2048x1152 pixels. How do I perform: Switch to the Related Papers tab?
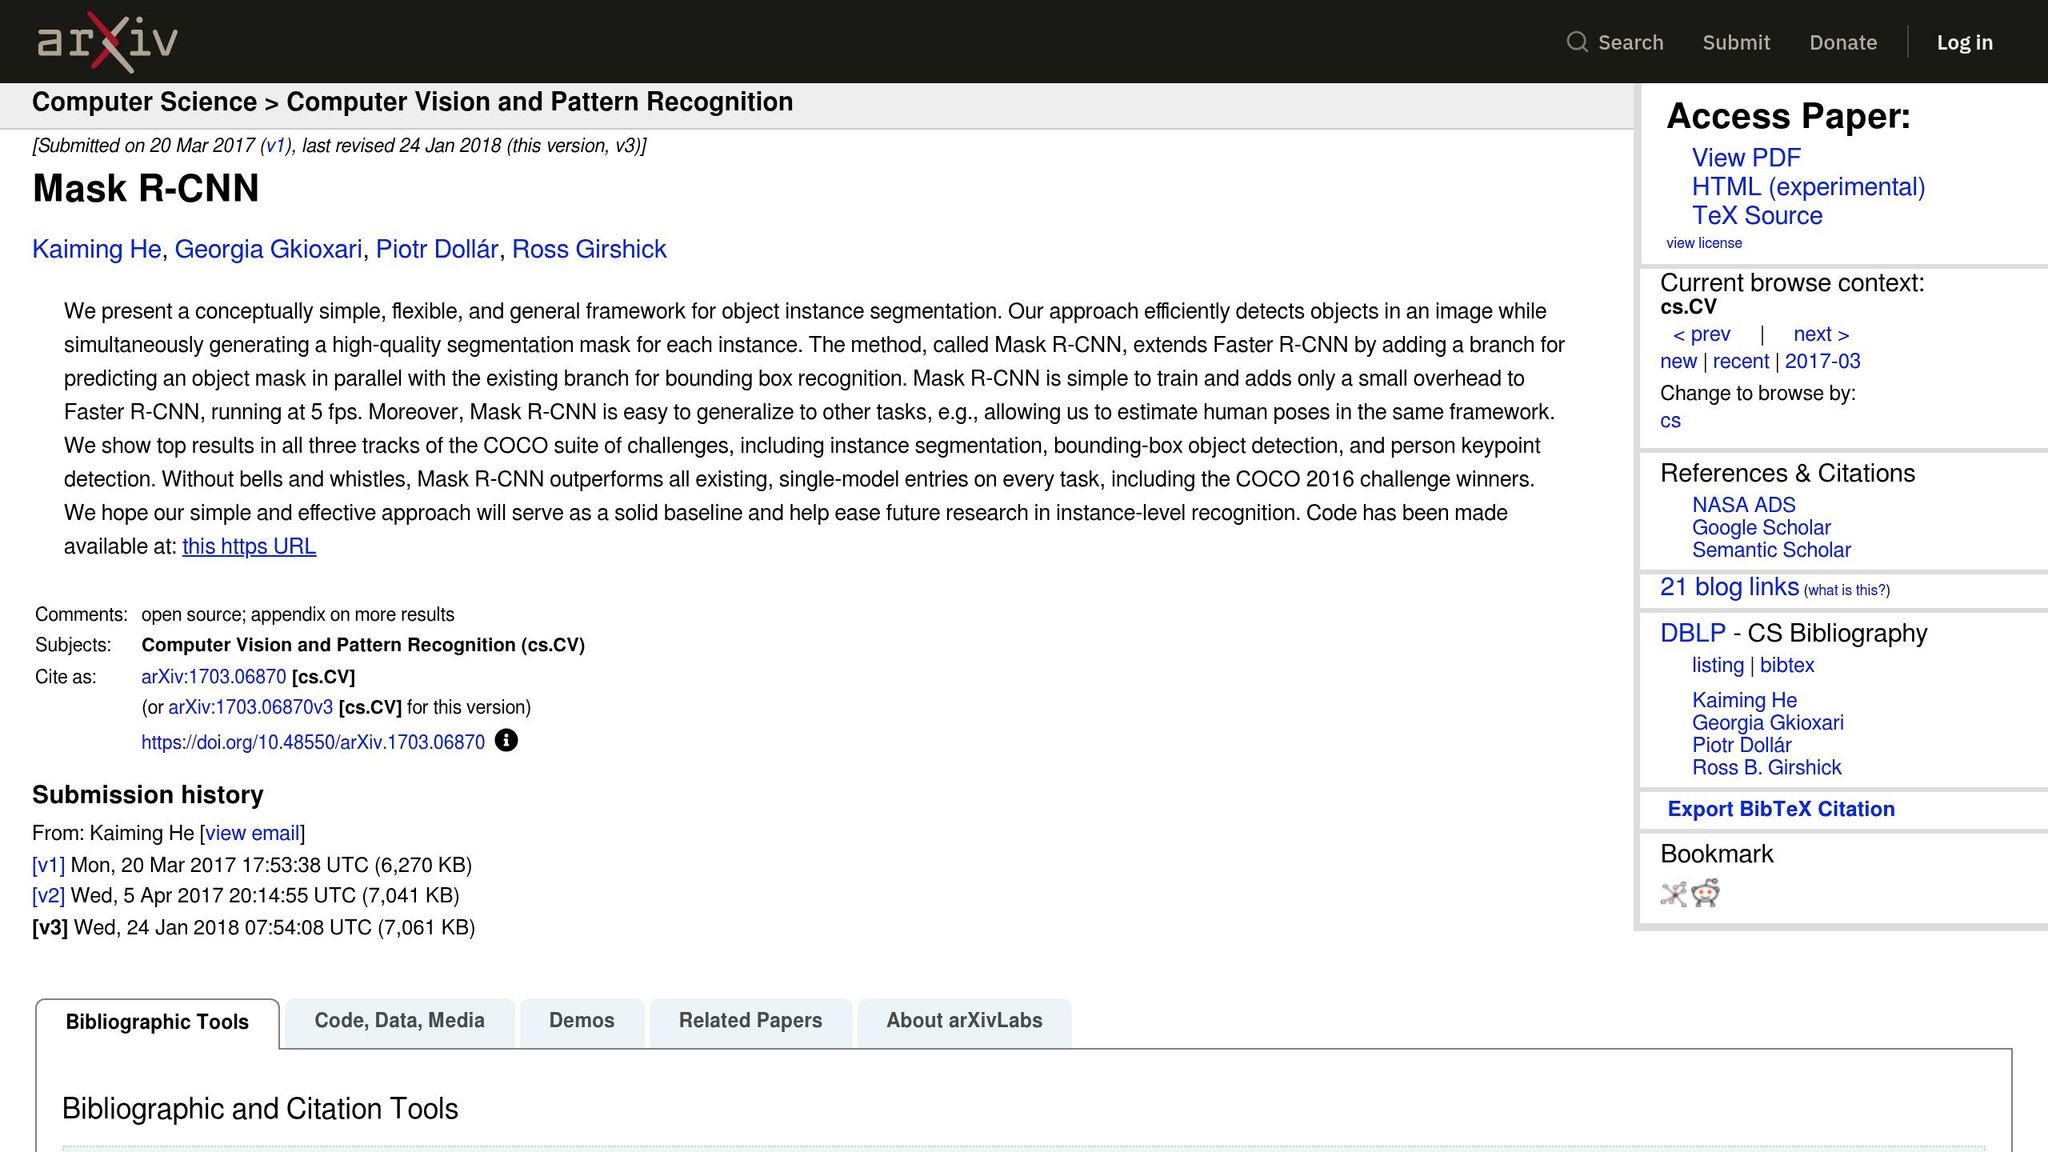[750, 1021]
